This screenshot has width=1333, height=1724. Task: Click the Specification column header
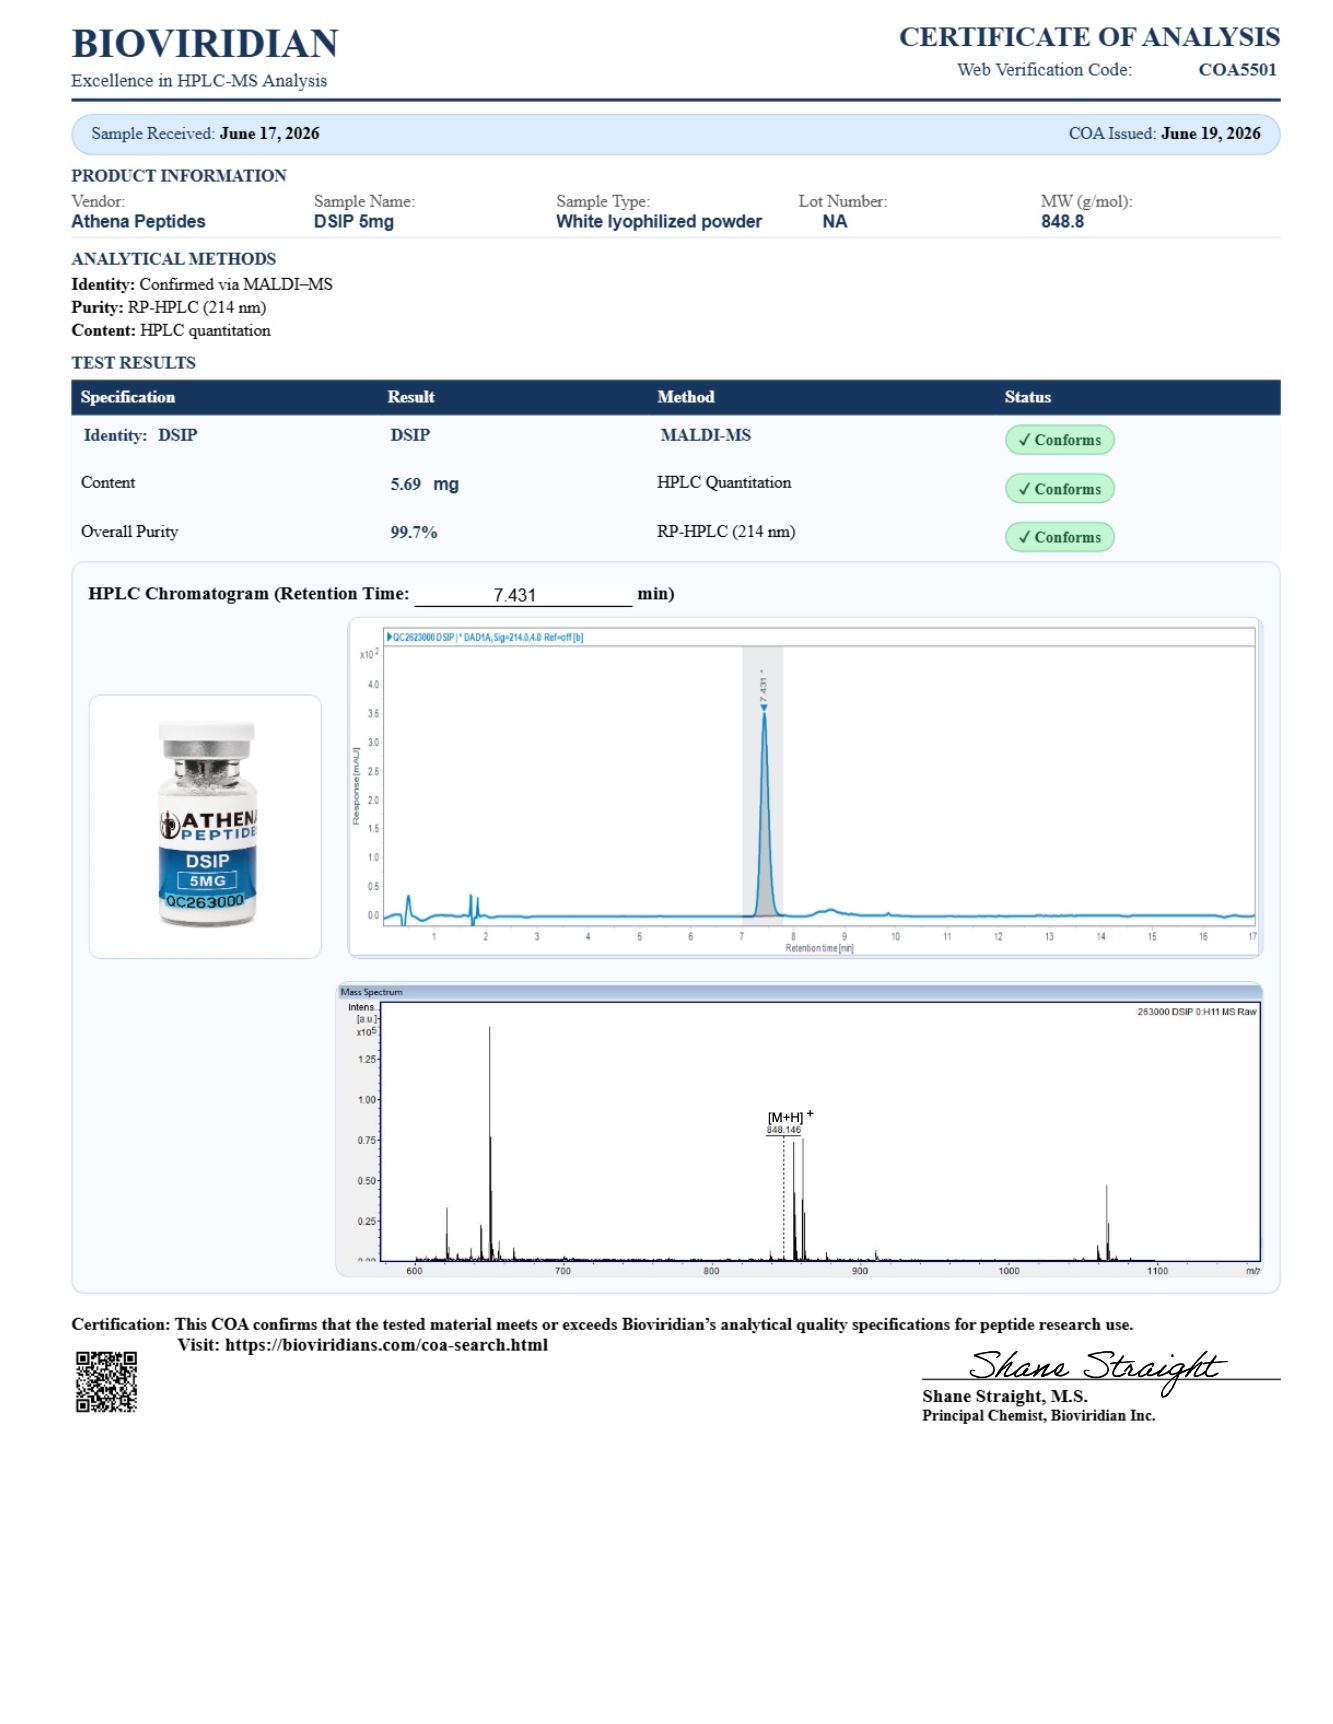128,397
